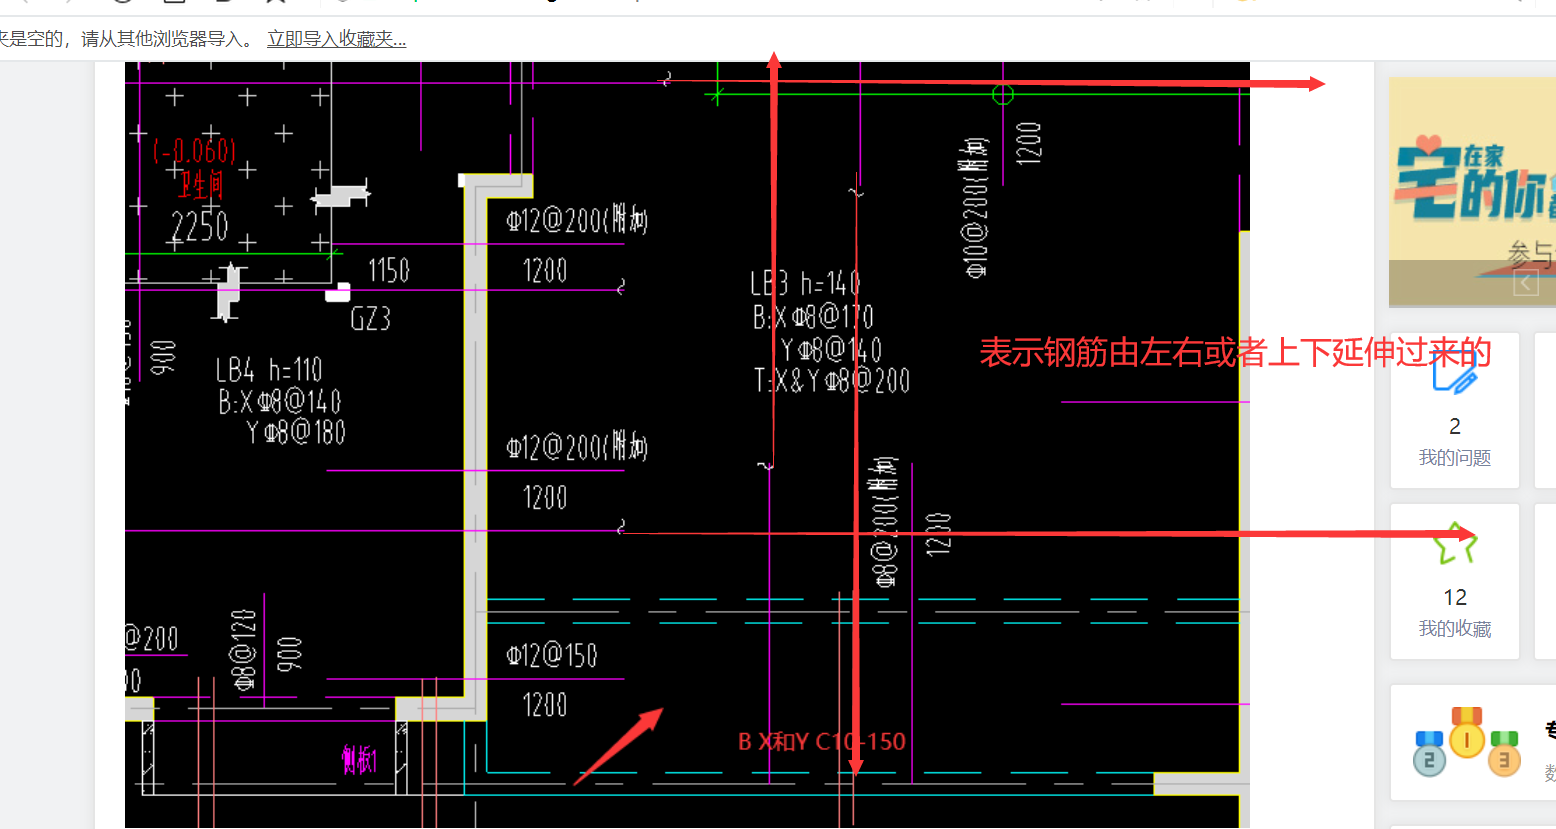Open the 我的问题 label
Screen dimensions: 1556x829
pyautogui.click(x=1455, y=458)
